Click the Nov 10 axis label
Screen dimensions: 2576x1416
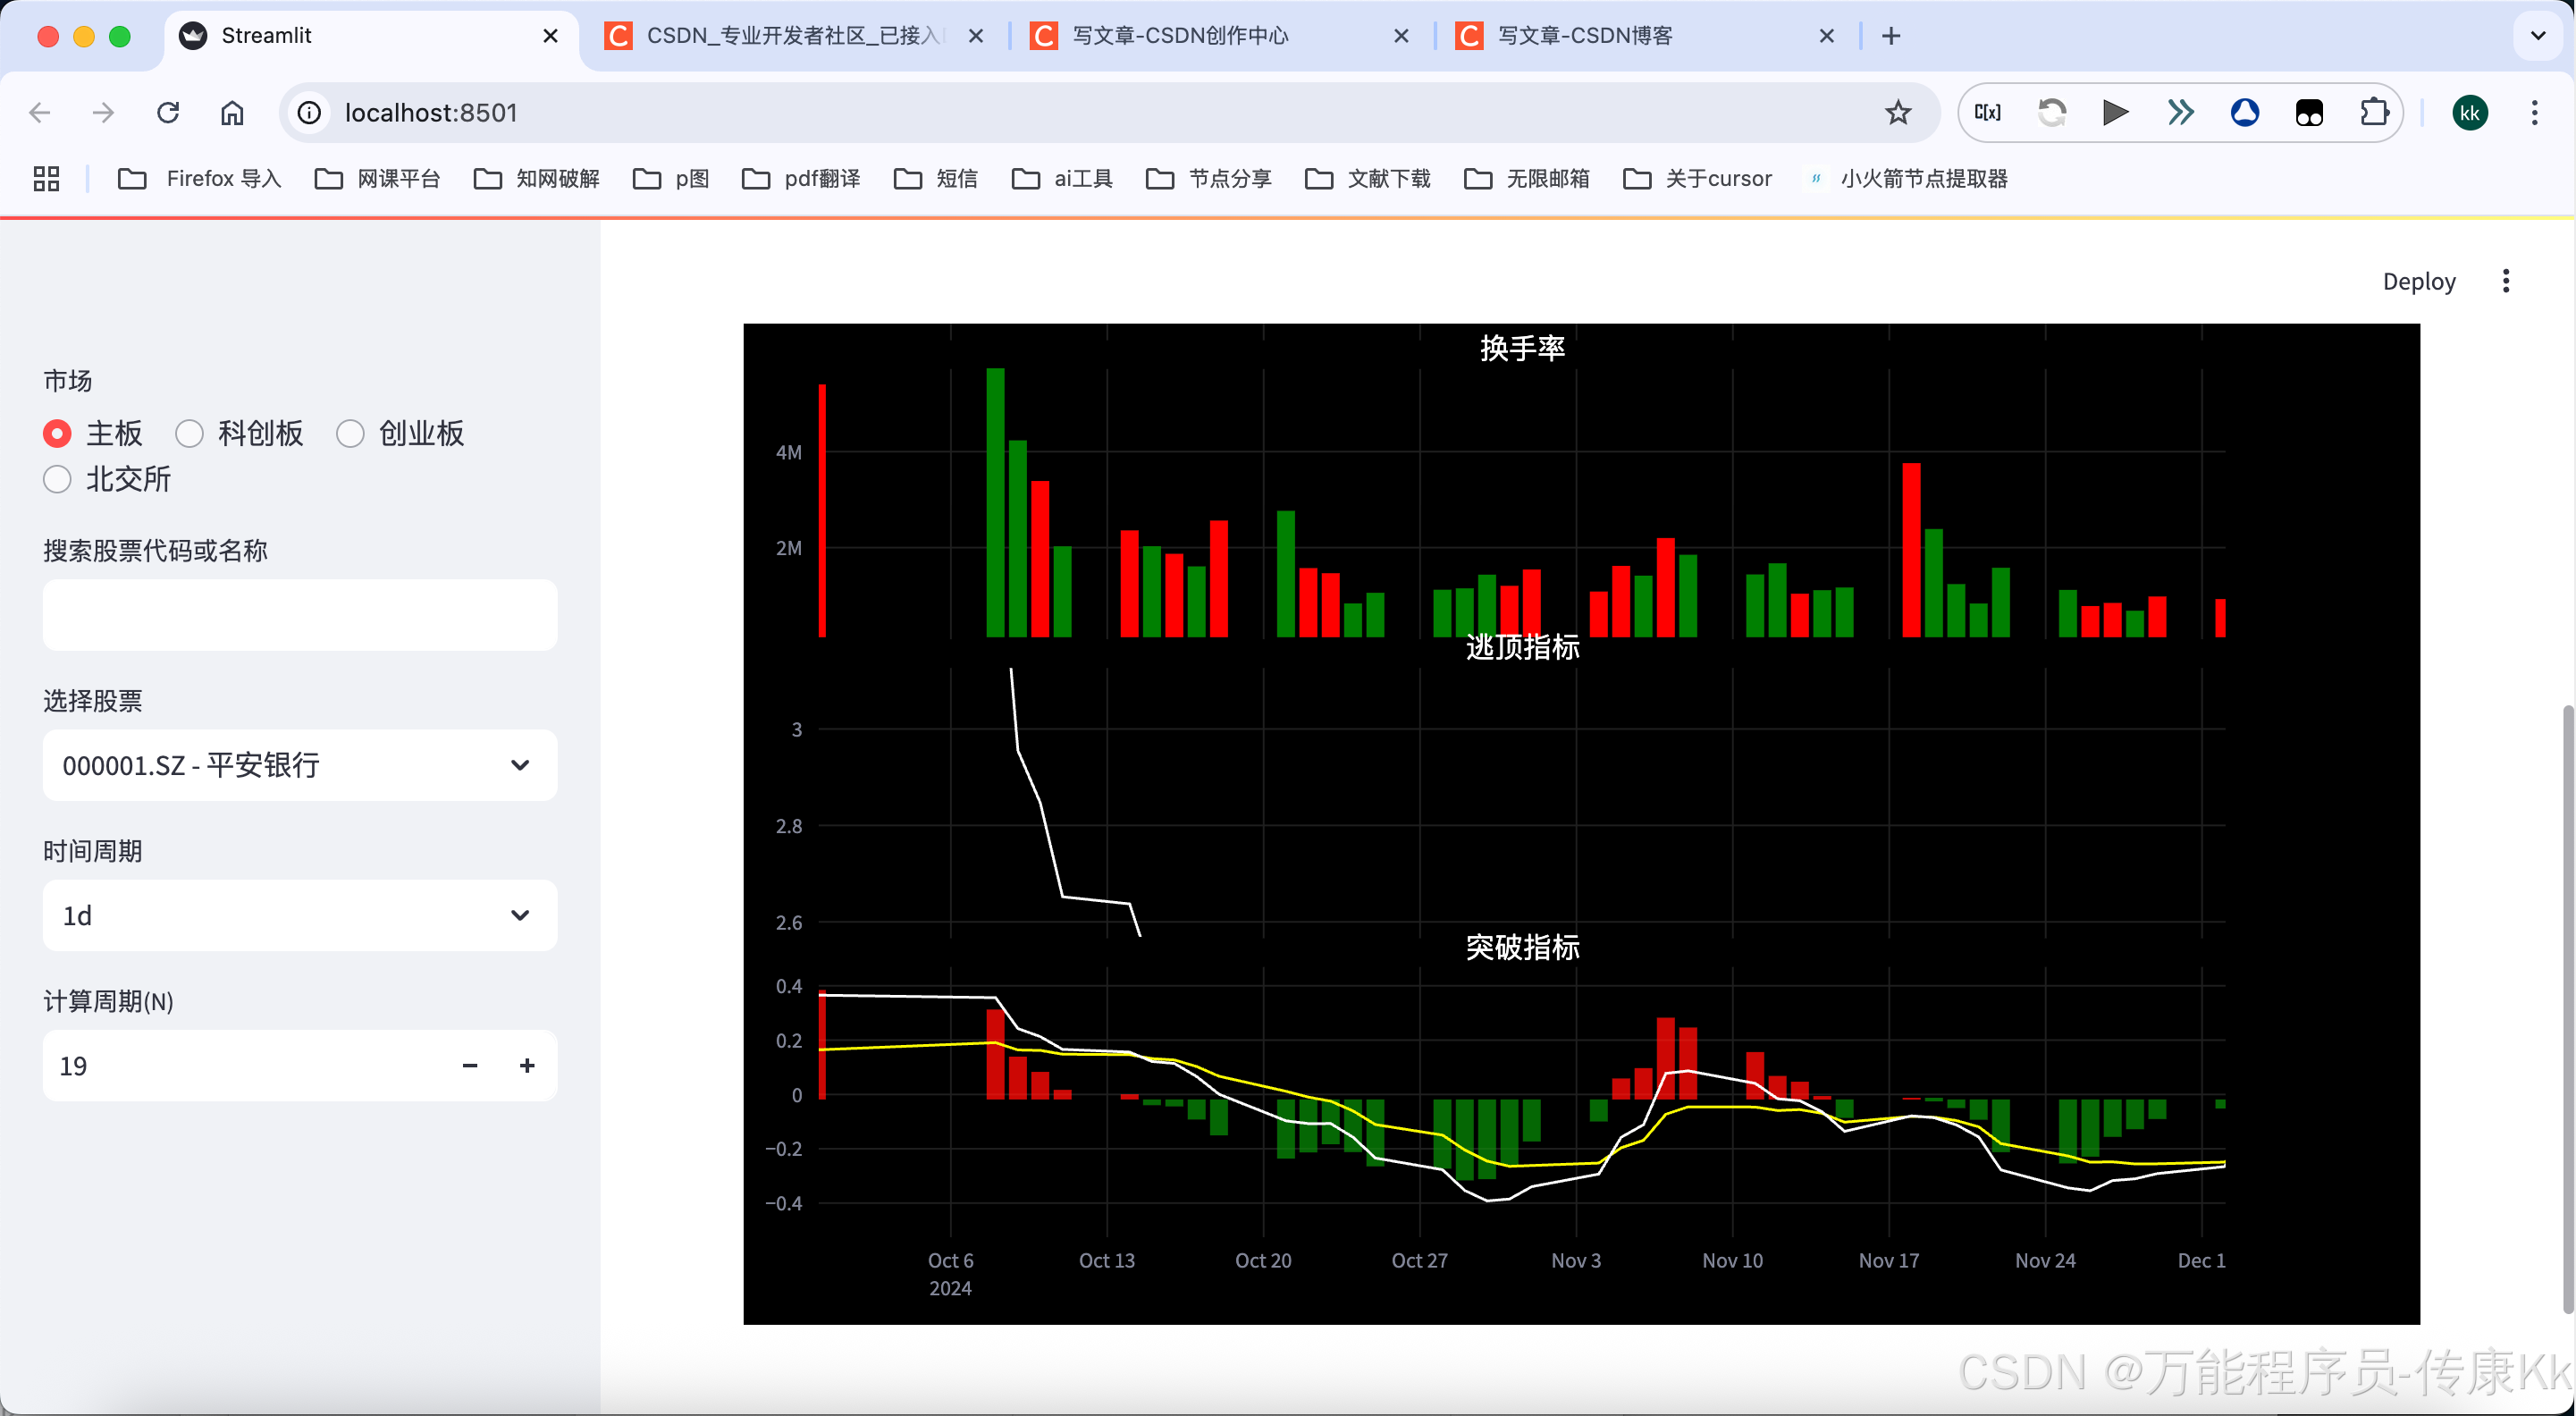click(1732, 1261)
